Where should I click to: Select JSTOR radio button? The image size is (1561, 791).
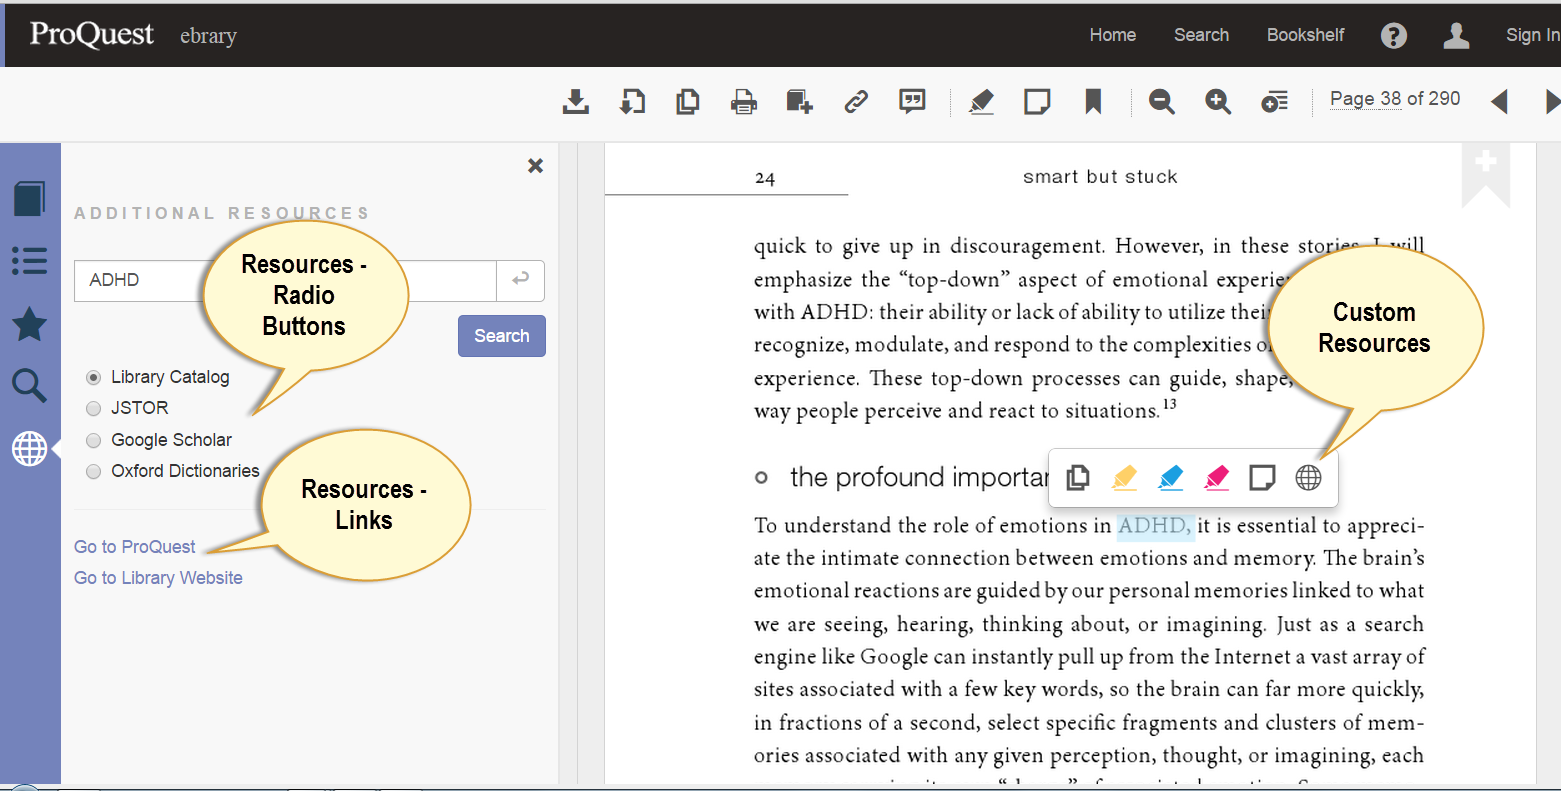click(94, 408)
